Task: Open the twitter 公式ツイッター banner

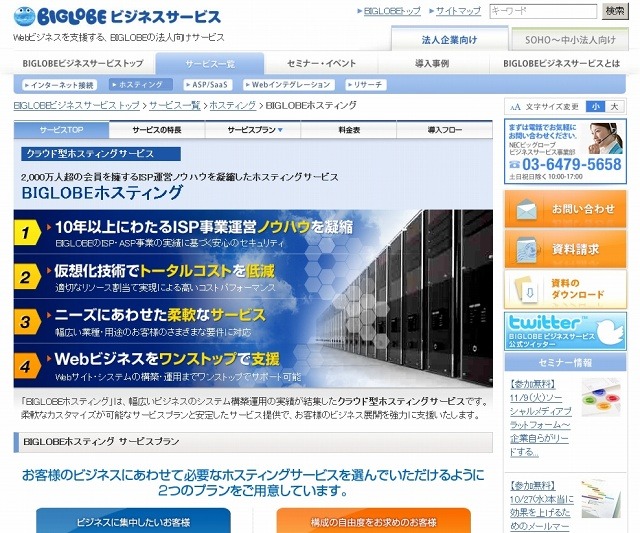Action: [565, 331]
